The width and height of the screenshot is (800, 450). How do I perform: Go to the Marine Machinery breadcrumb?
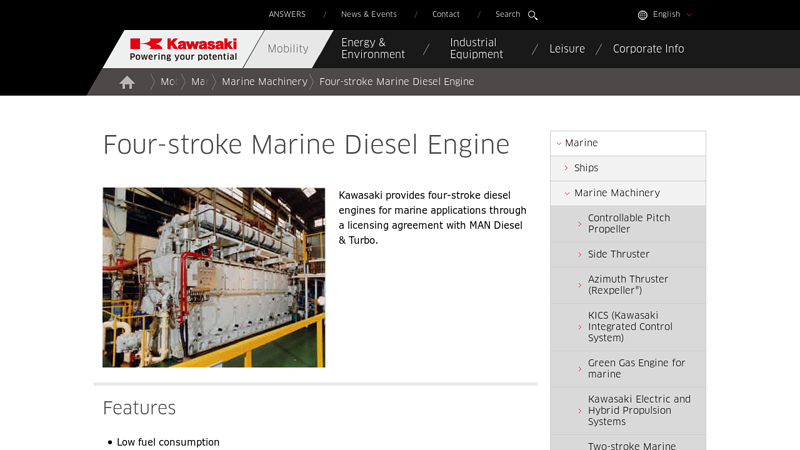point(264,82)
